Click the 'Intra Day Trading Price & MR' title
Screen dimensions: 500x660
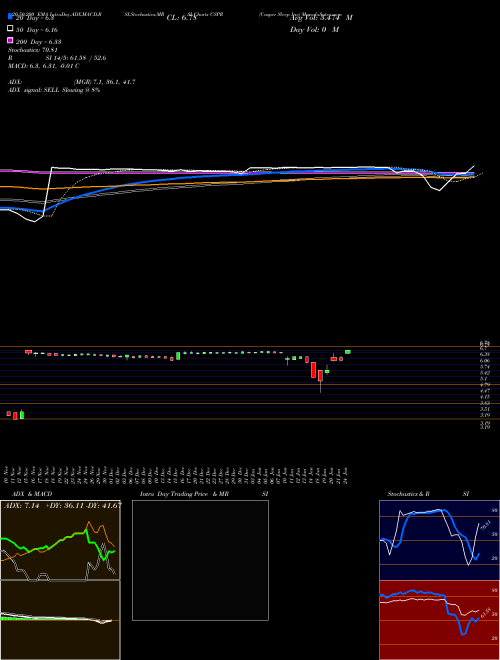point(184,494)
